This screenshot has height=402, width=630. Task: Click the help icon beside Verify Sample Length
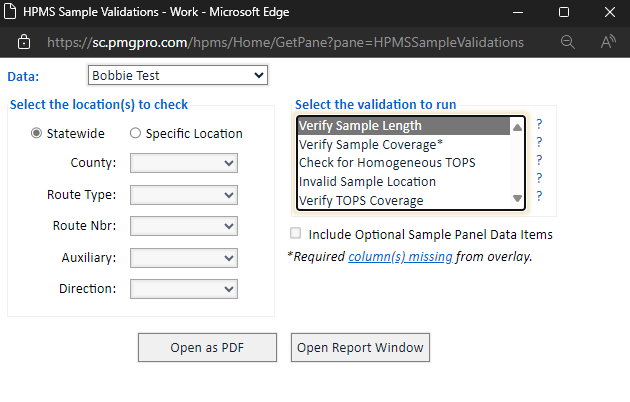pos(539,124)
